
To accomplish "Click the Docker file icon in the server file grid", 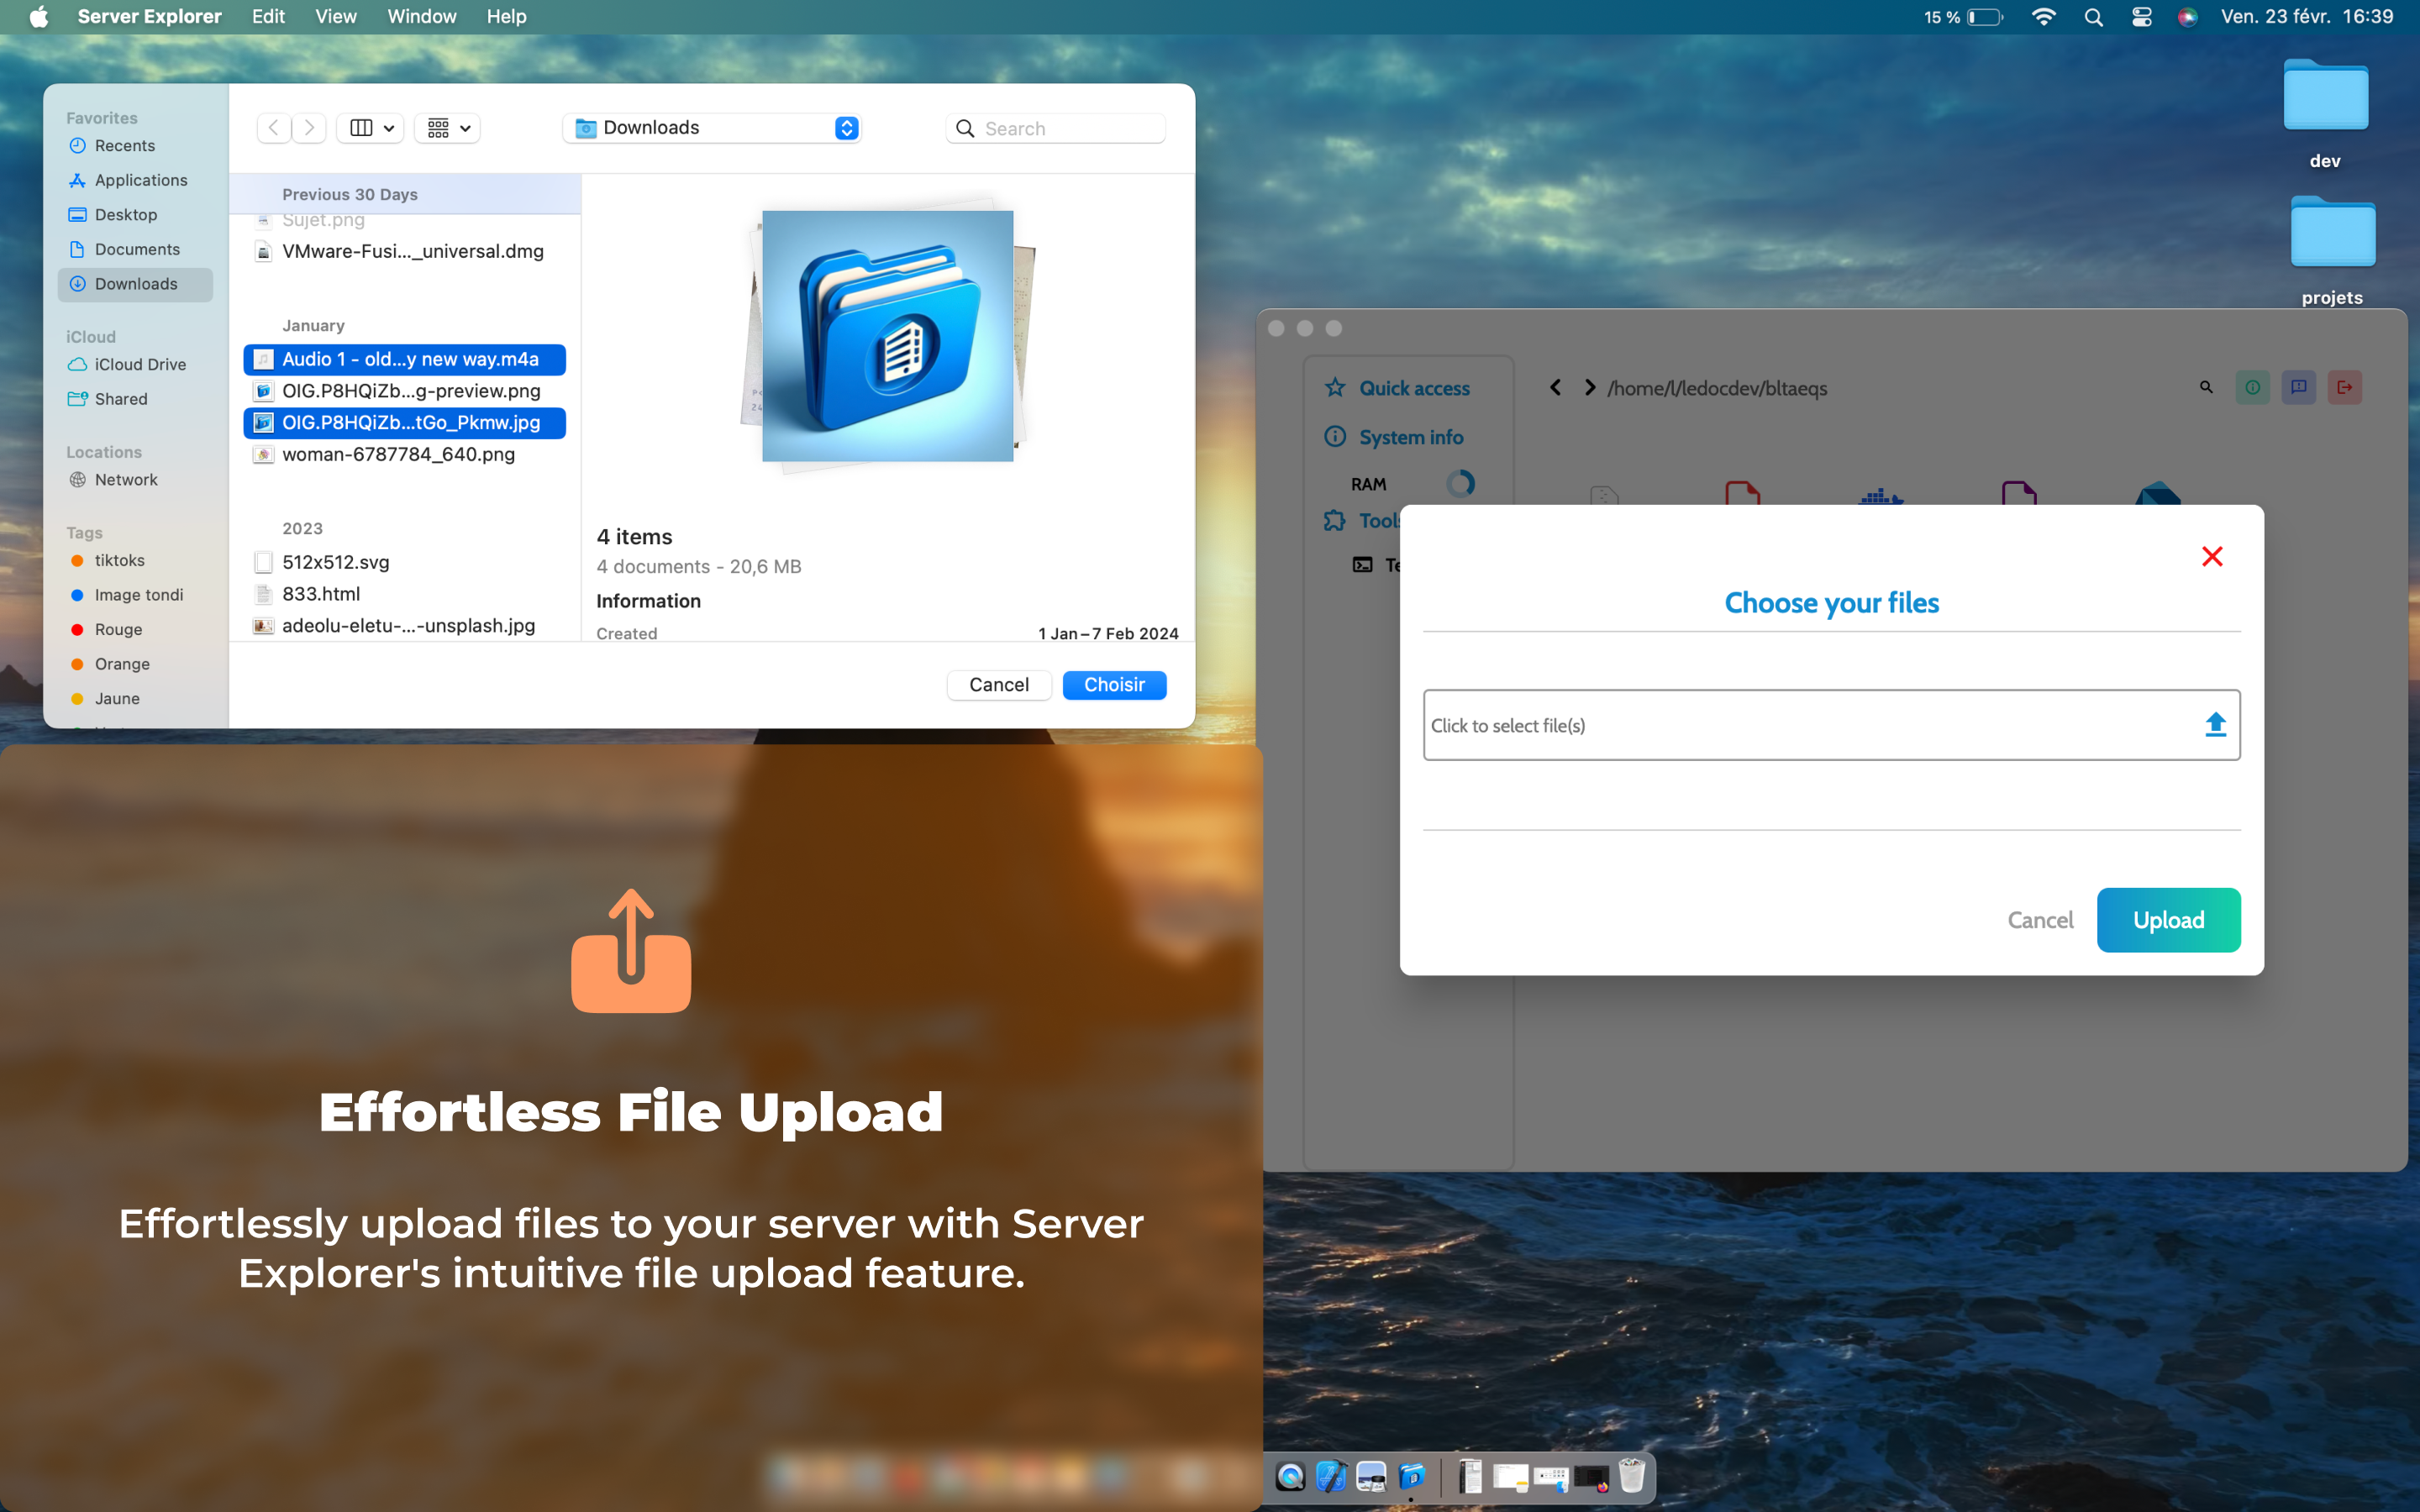I will [x=1880, y=496].
